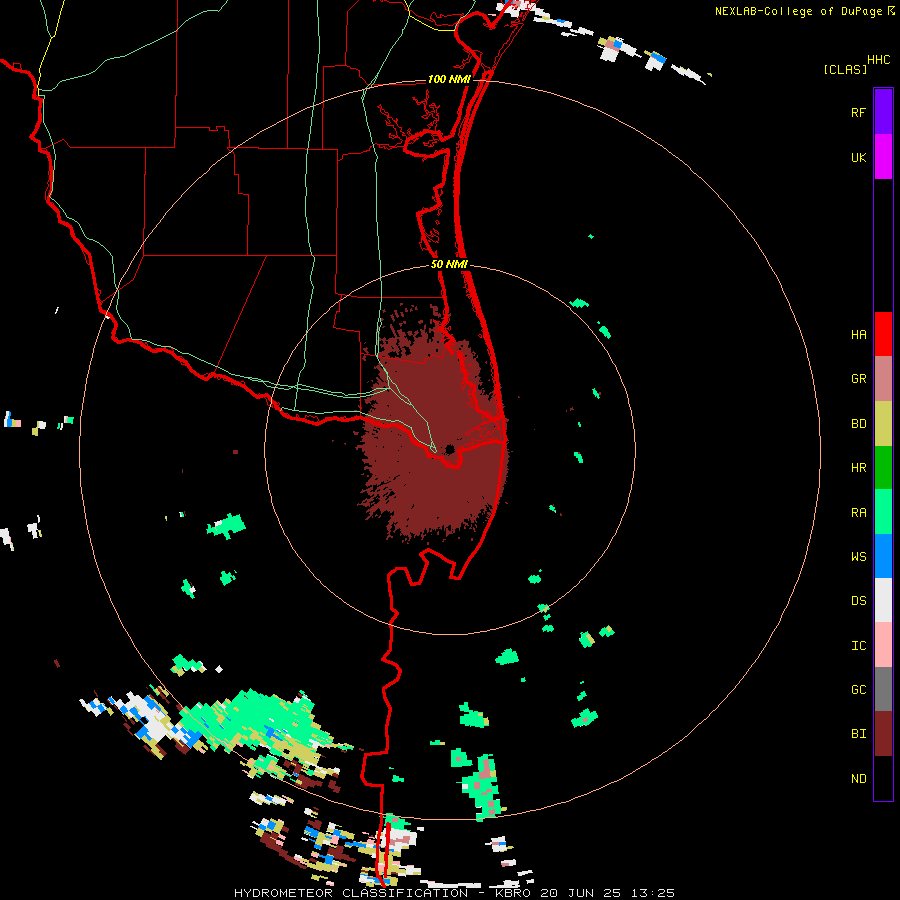Viewport: 900px width, 900px height.
Task: Pick the WS blue legend swatch
Action: point(883,556)
